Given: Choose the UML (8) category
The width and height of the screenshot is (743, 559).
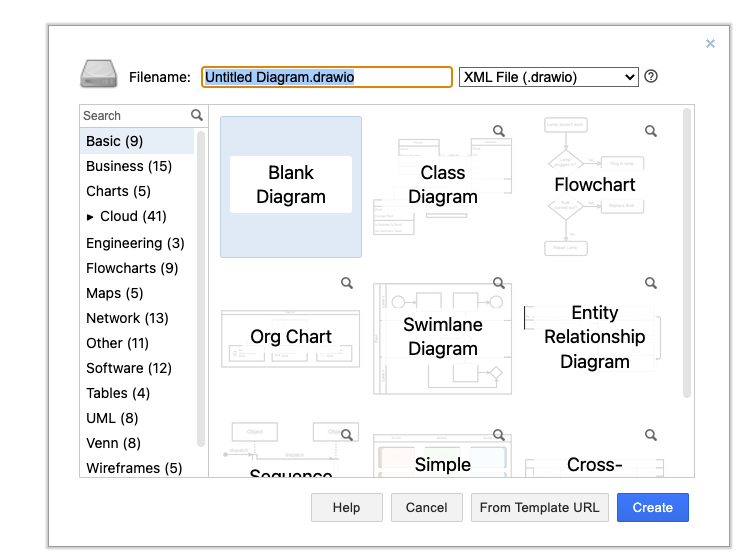Looking at the screenshot, I should 112,418.
